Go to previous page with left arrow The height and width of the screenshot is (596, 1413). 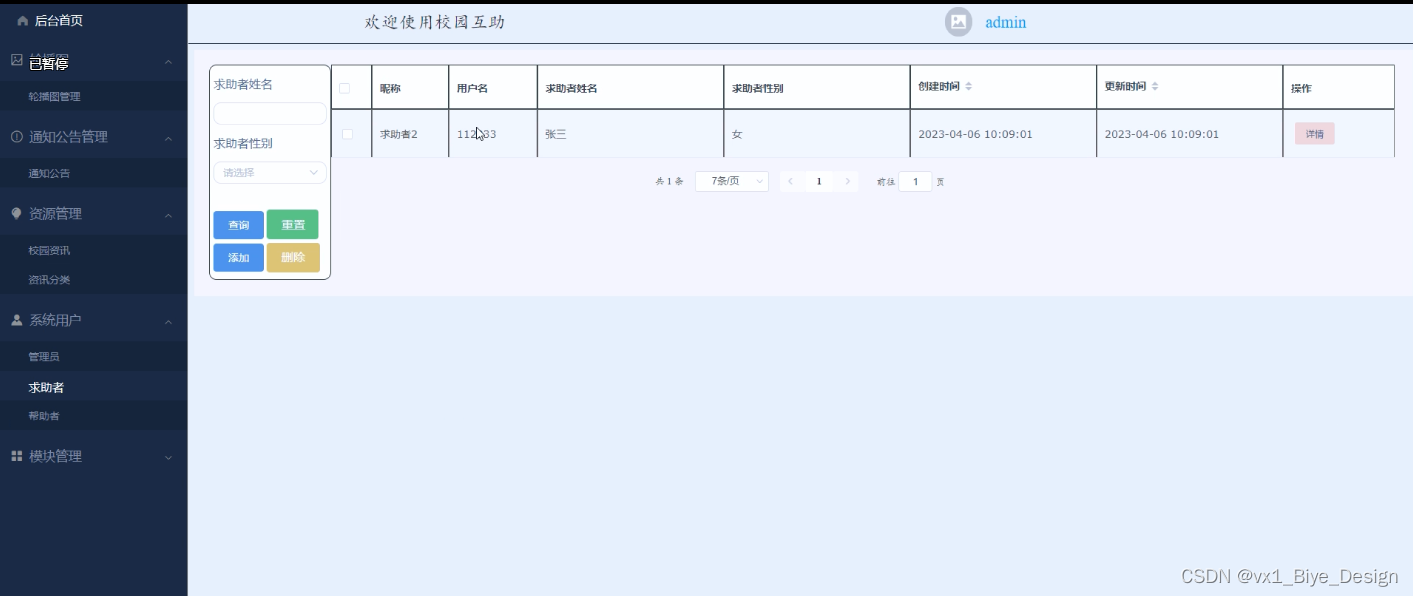[790, 181]
